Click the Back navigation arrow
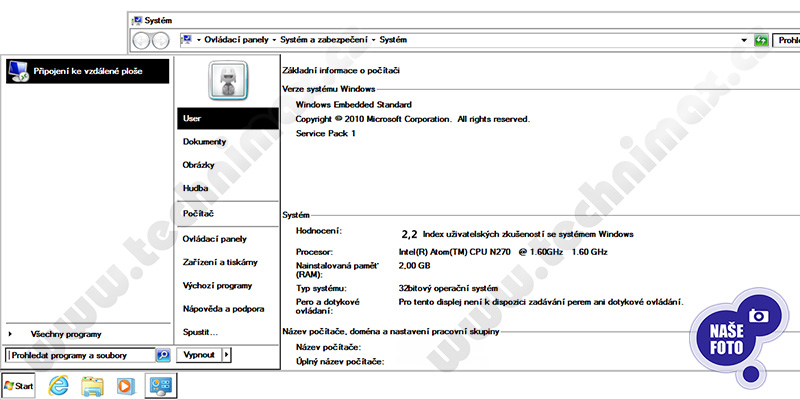The width and height of the screenshot is (800, 400). click(141, 40)
